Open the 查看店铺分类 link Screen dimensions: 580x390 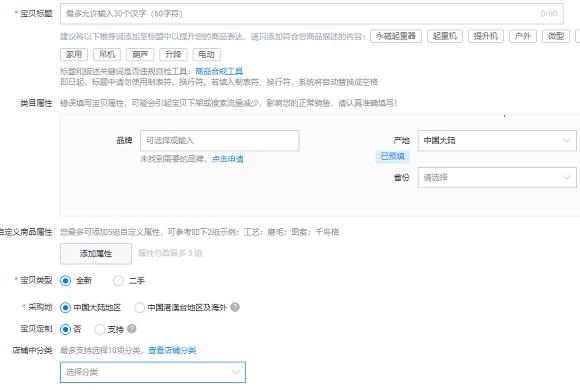[172, 350]
